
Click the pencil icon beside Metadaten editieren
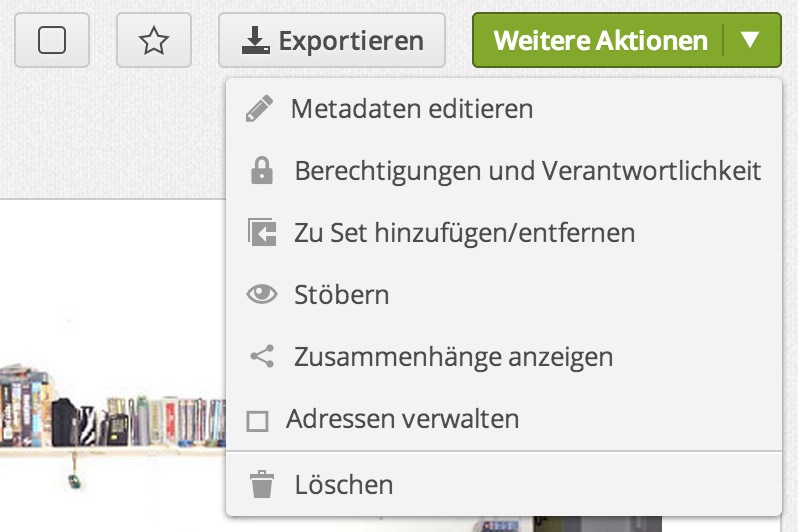pyautogui.click(x=259, y=109)
